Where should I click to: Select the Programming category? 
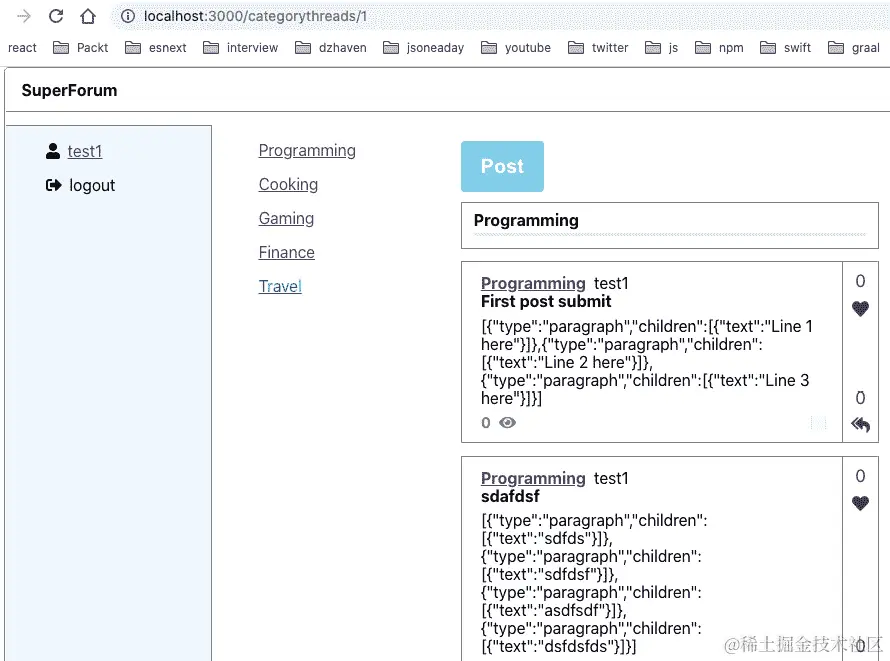coord(307,150)
